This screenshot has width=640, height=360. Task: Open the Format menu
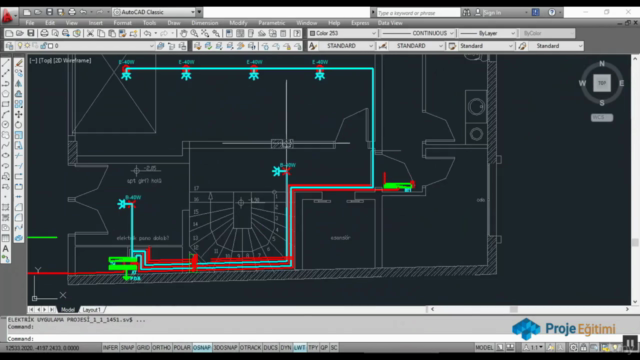122,23
